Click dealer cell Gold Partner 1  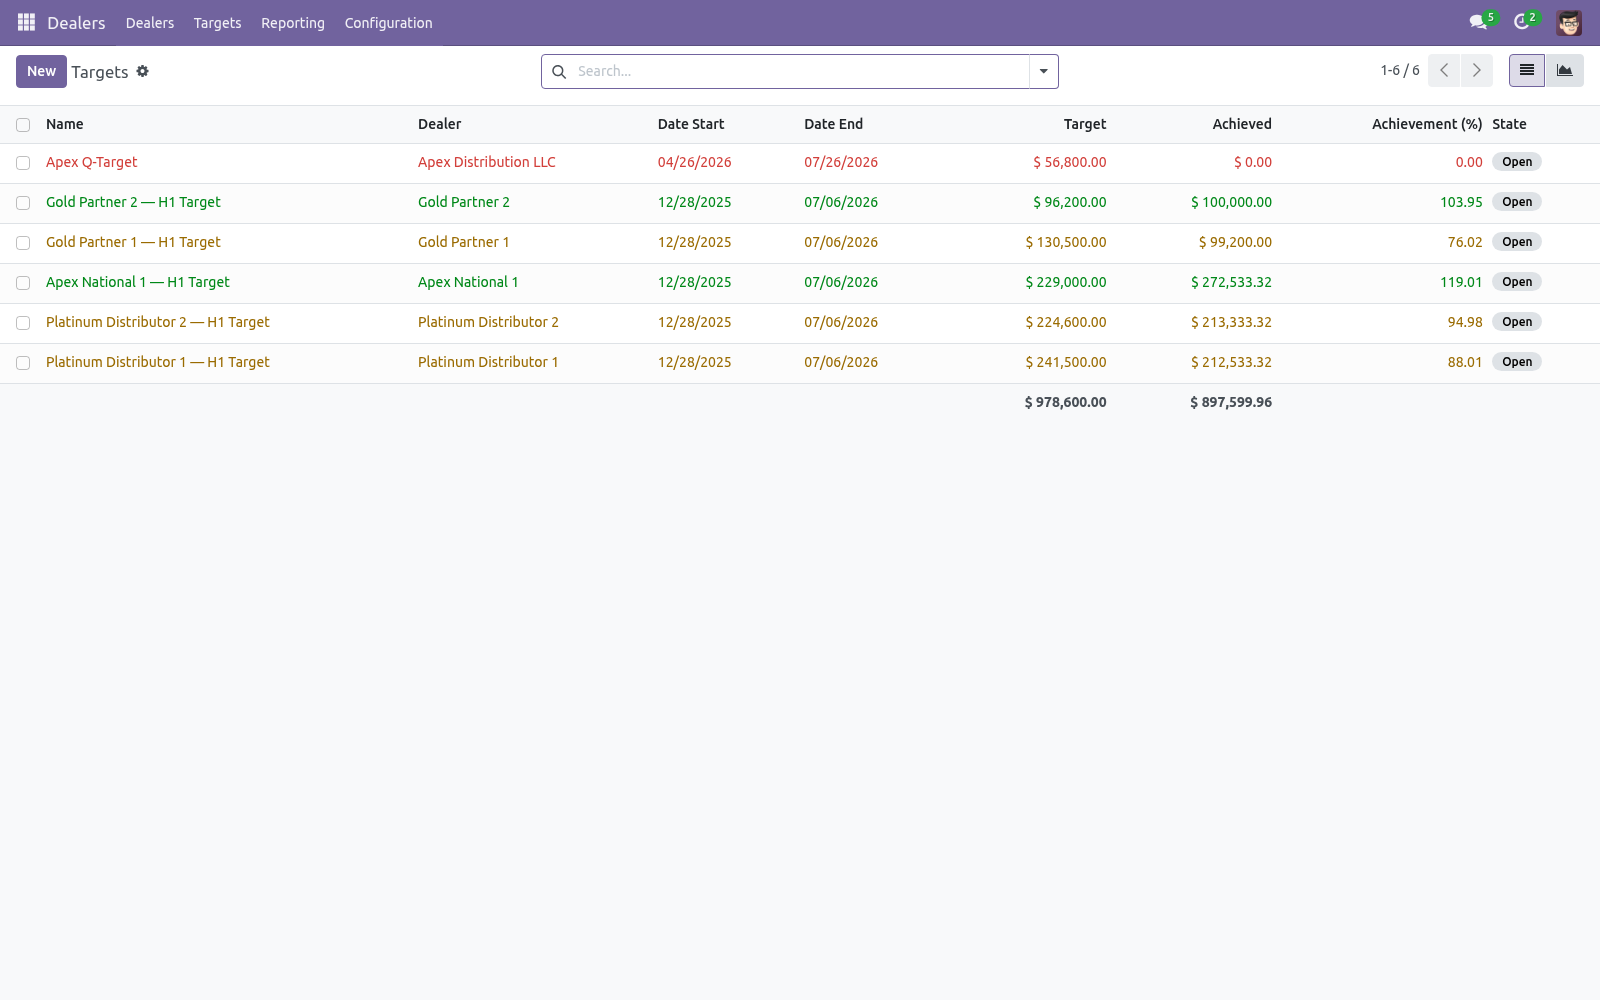pyautogui.click(x=464, y=242)
